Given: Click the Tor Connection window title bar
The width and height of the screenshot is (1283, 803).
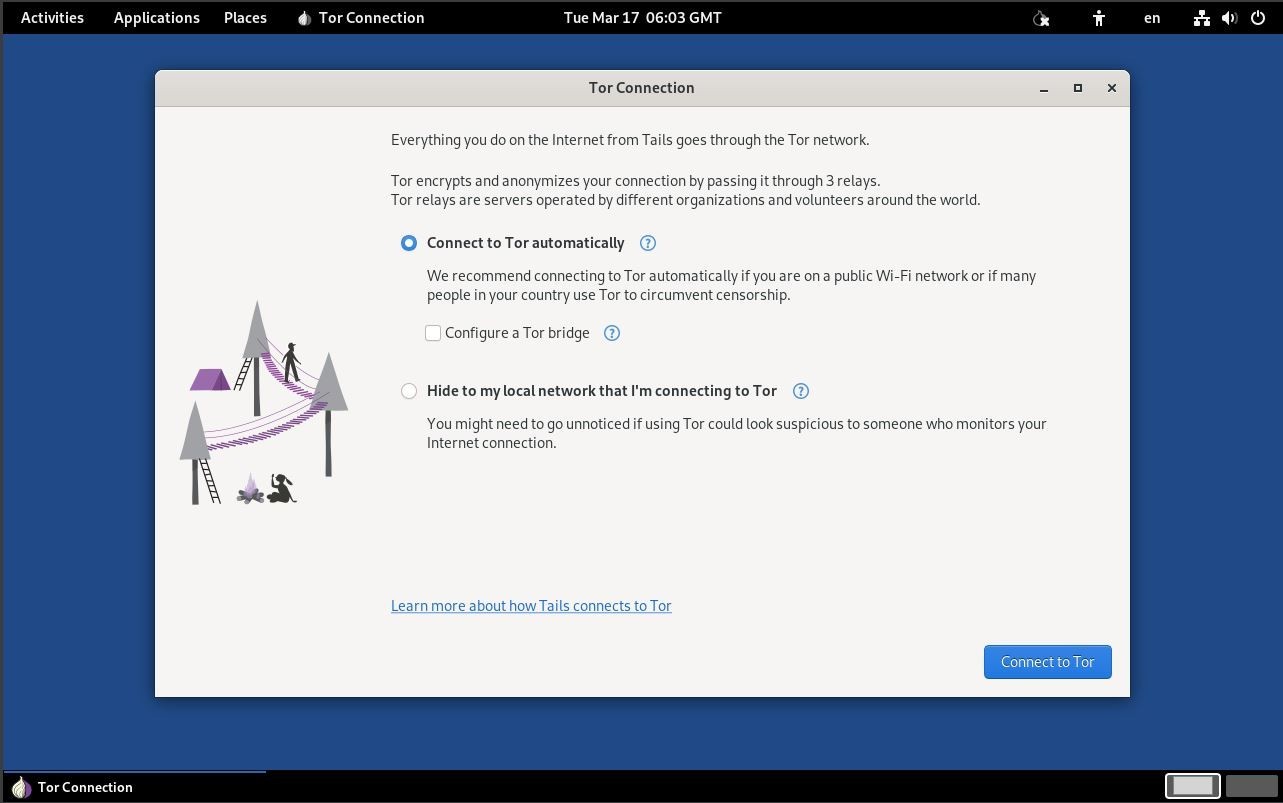Looking at the screenshot, I should [x=642, y=88].
